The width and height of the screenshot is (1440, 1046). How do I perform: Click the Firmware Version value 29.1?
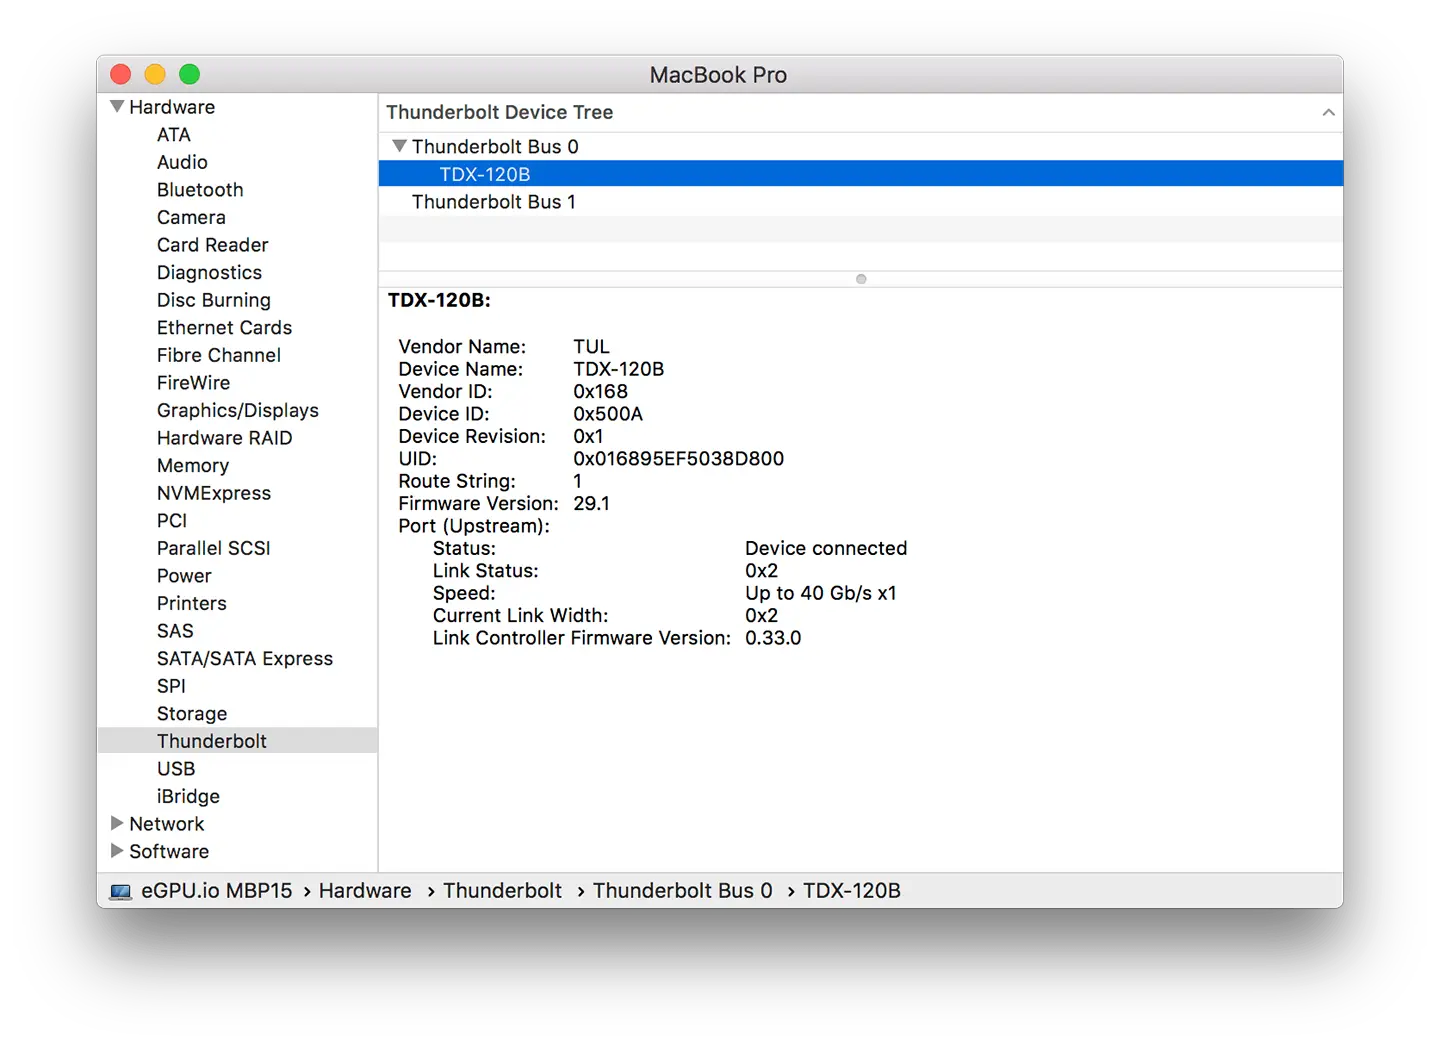pyautogui.click(x=591, y=503)
